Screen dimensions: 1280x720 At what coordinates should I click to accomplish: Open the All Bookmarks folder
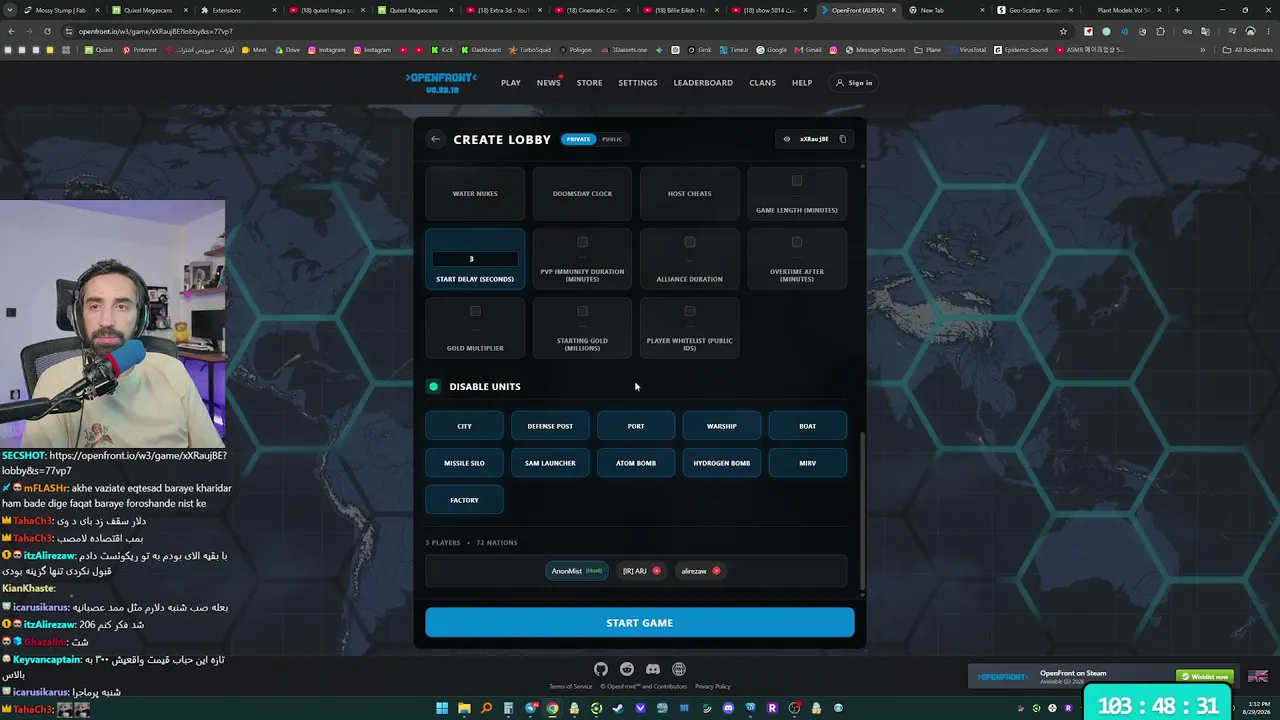(1248, 50)
